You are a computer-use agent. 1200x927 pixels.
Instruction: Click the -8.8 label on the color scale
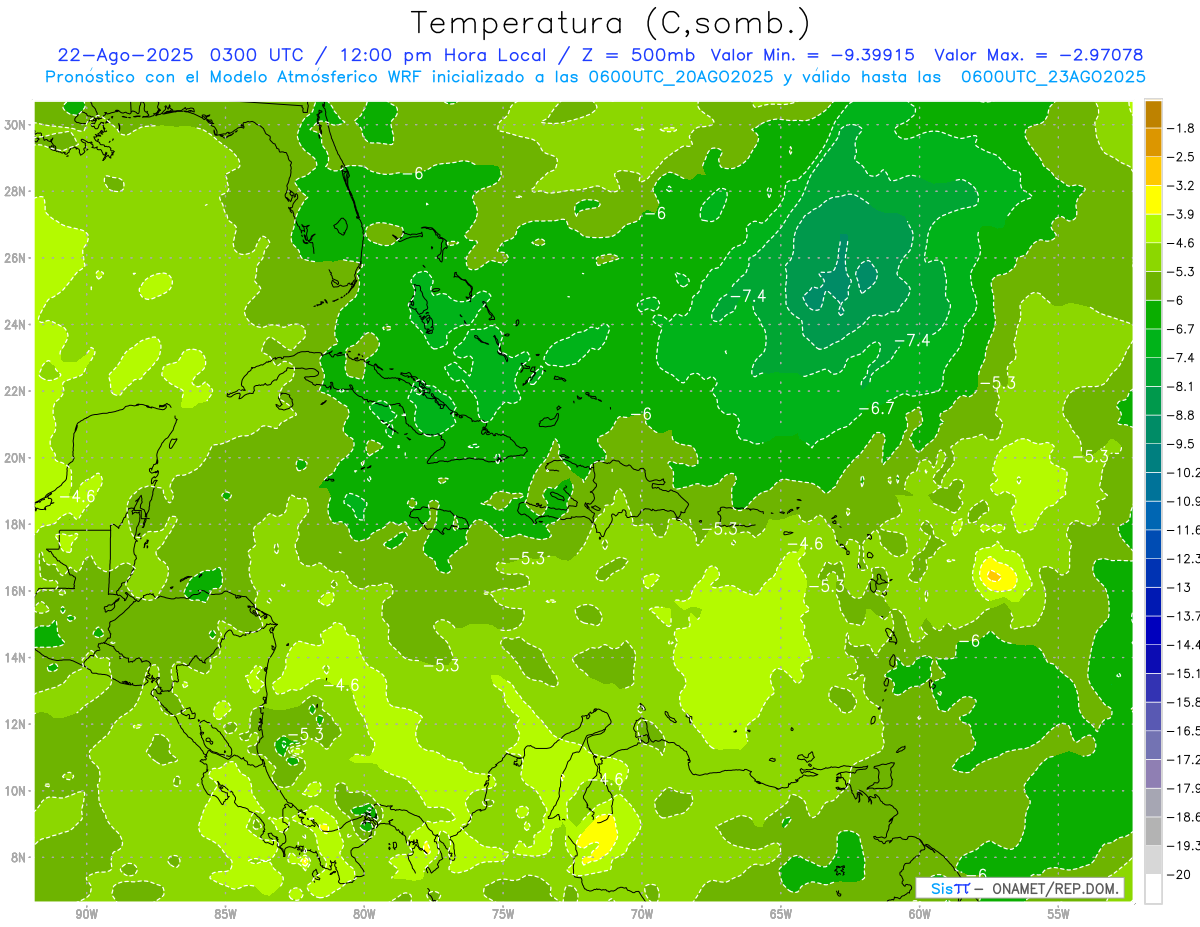click(x=1183, y=415)
